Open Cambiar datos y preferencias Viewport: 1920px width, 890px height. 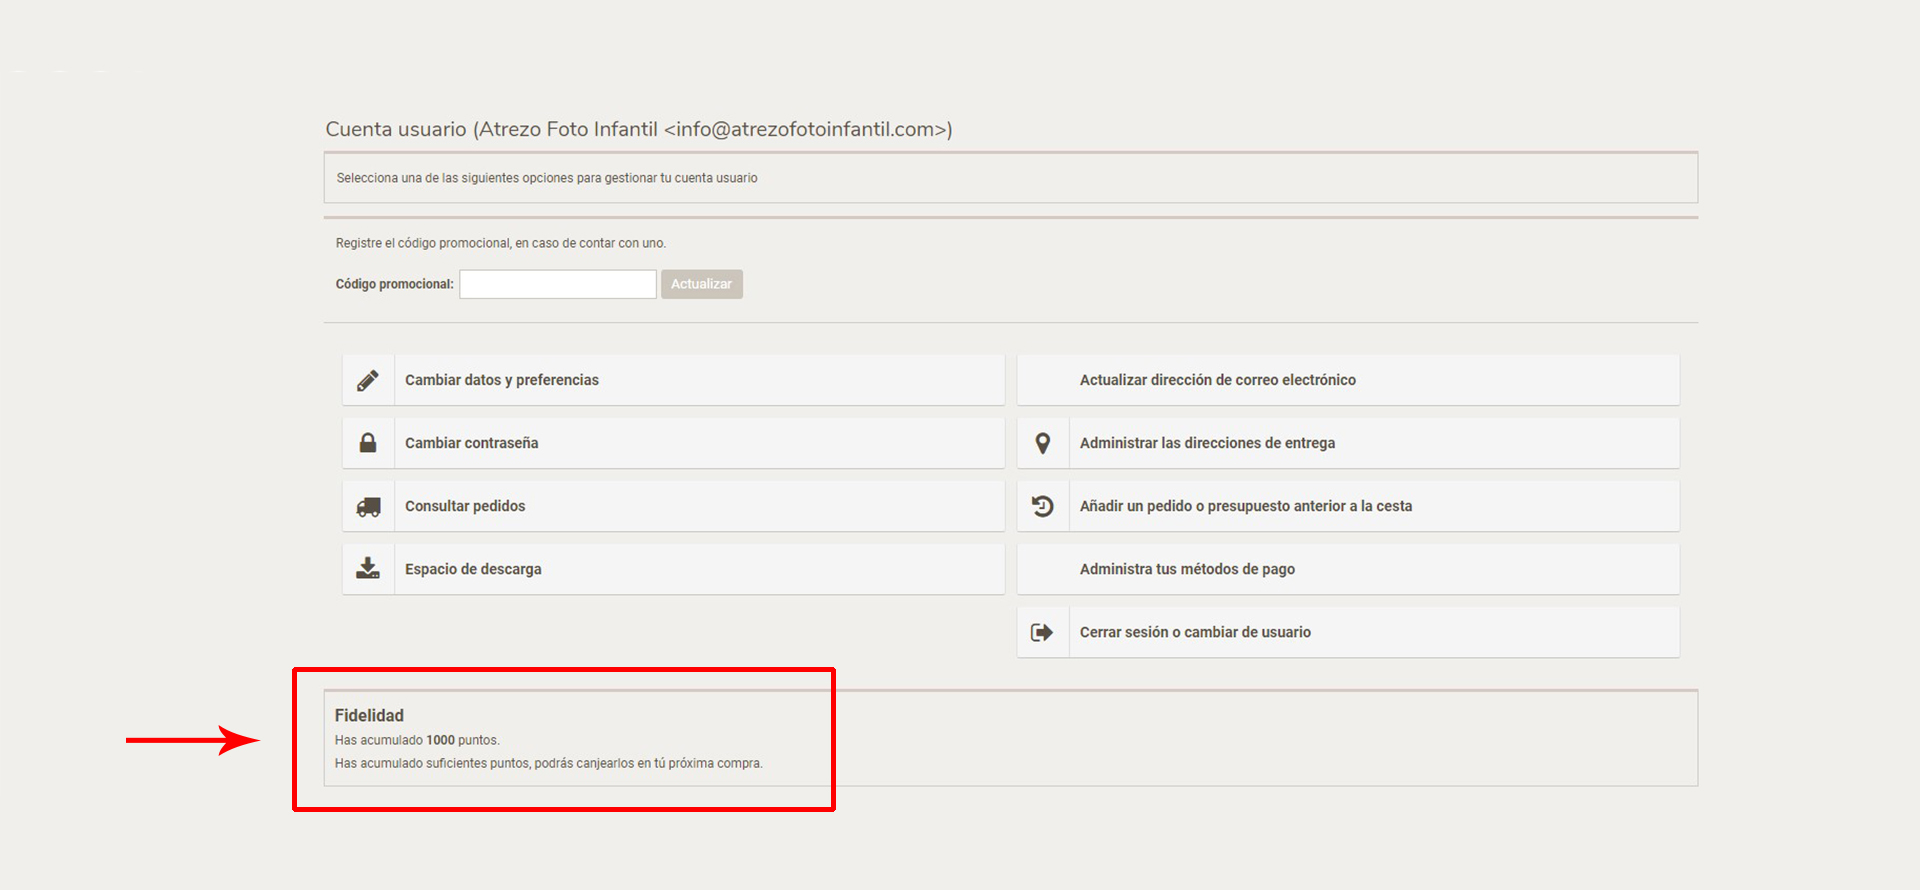[502, 380]
